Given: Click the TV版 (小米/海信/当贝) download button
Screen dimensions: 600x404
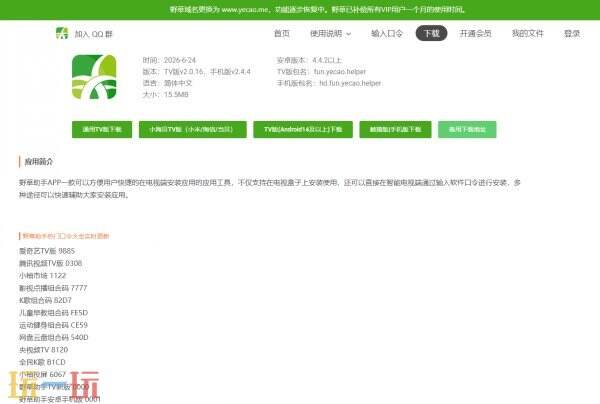Looking at the screenshot, I should click(192, 129).
